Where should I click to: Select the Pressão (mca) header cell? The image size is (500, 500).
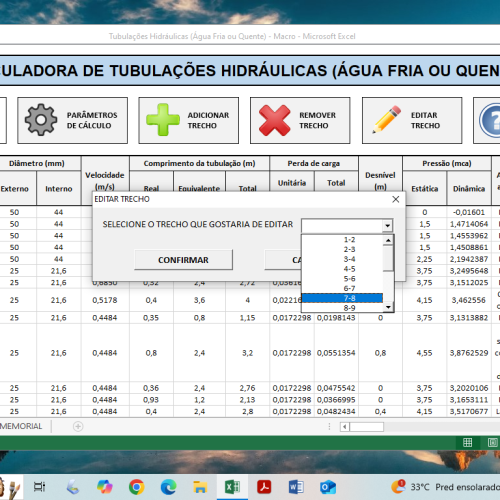pos(447,163)
